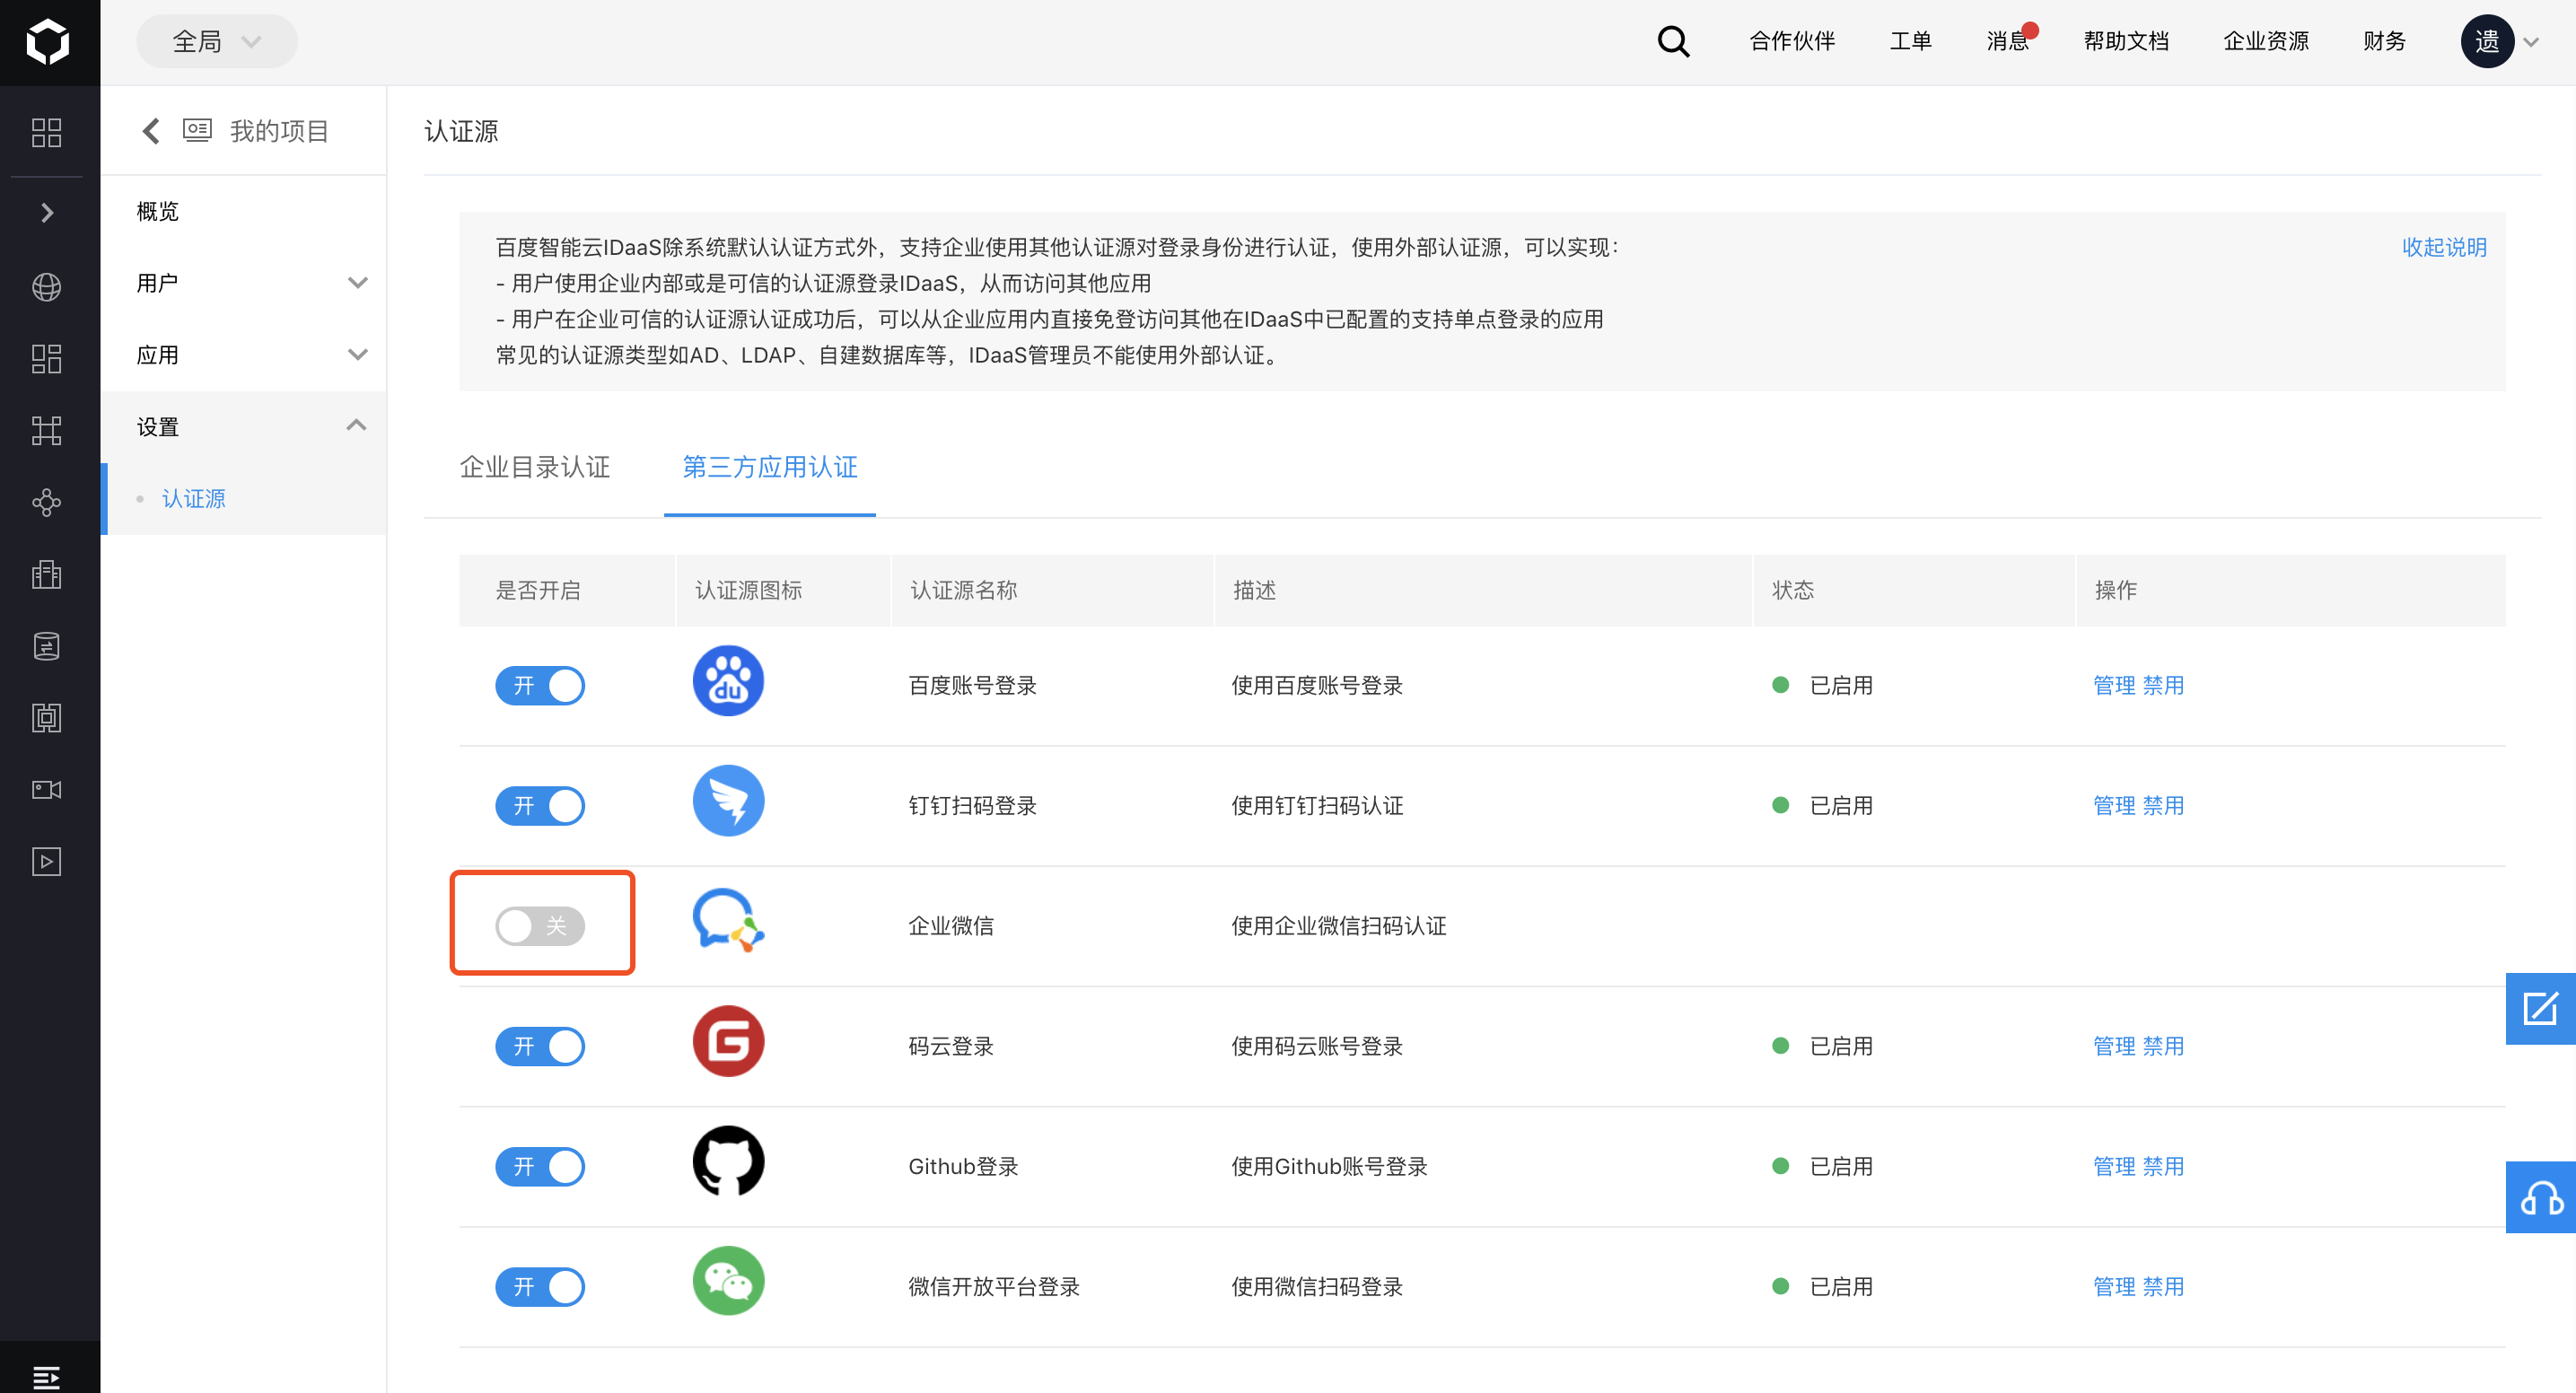Viewport: 2576px width, 1393px height.
Task: Toggle off 钉钉扫码登录 switch
Action: pos(540,806)
